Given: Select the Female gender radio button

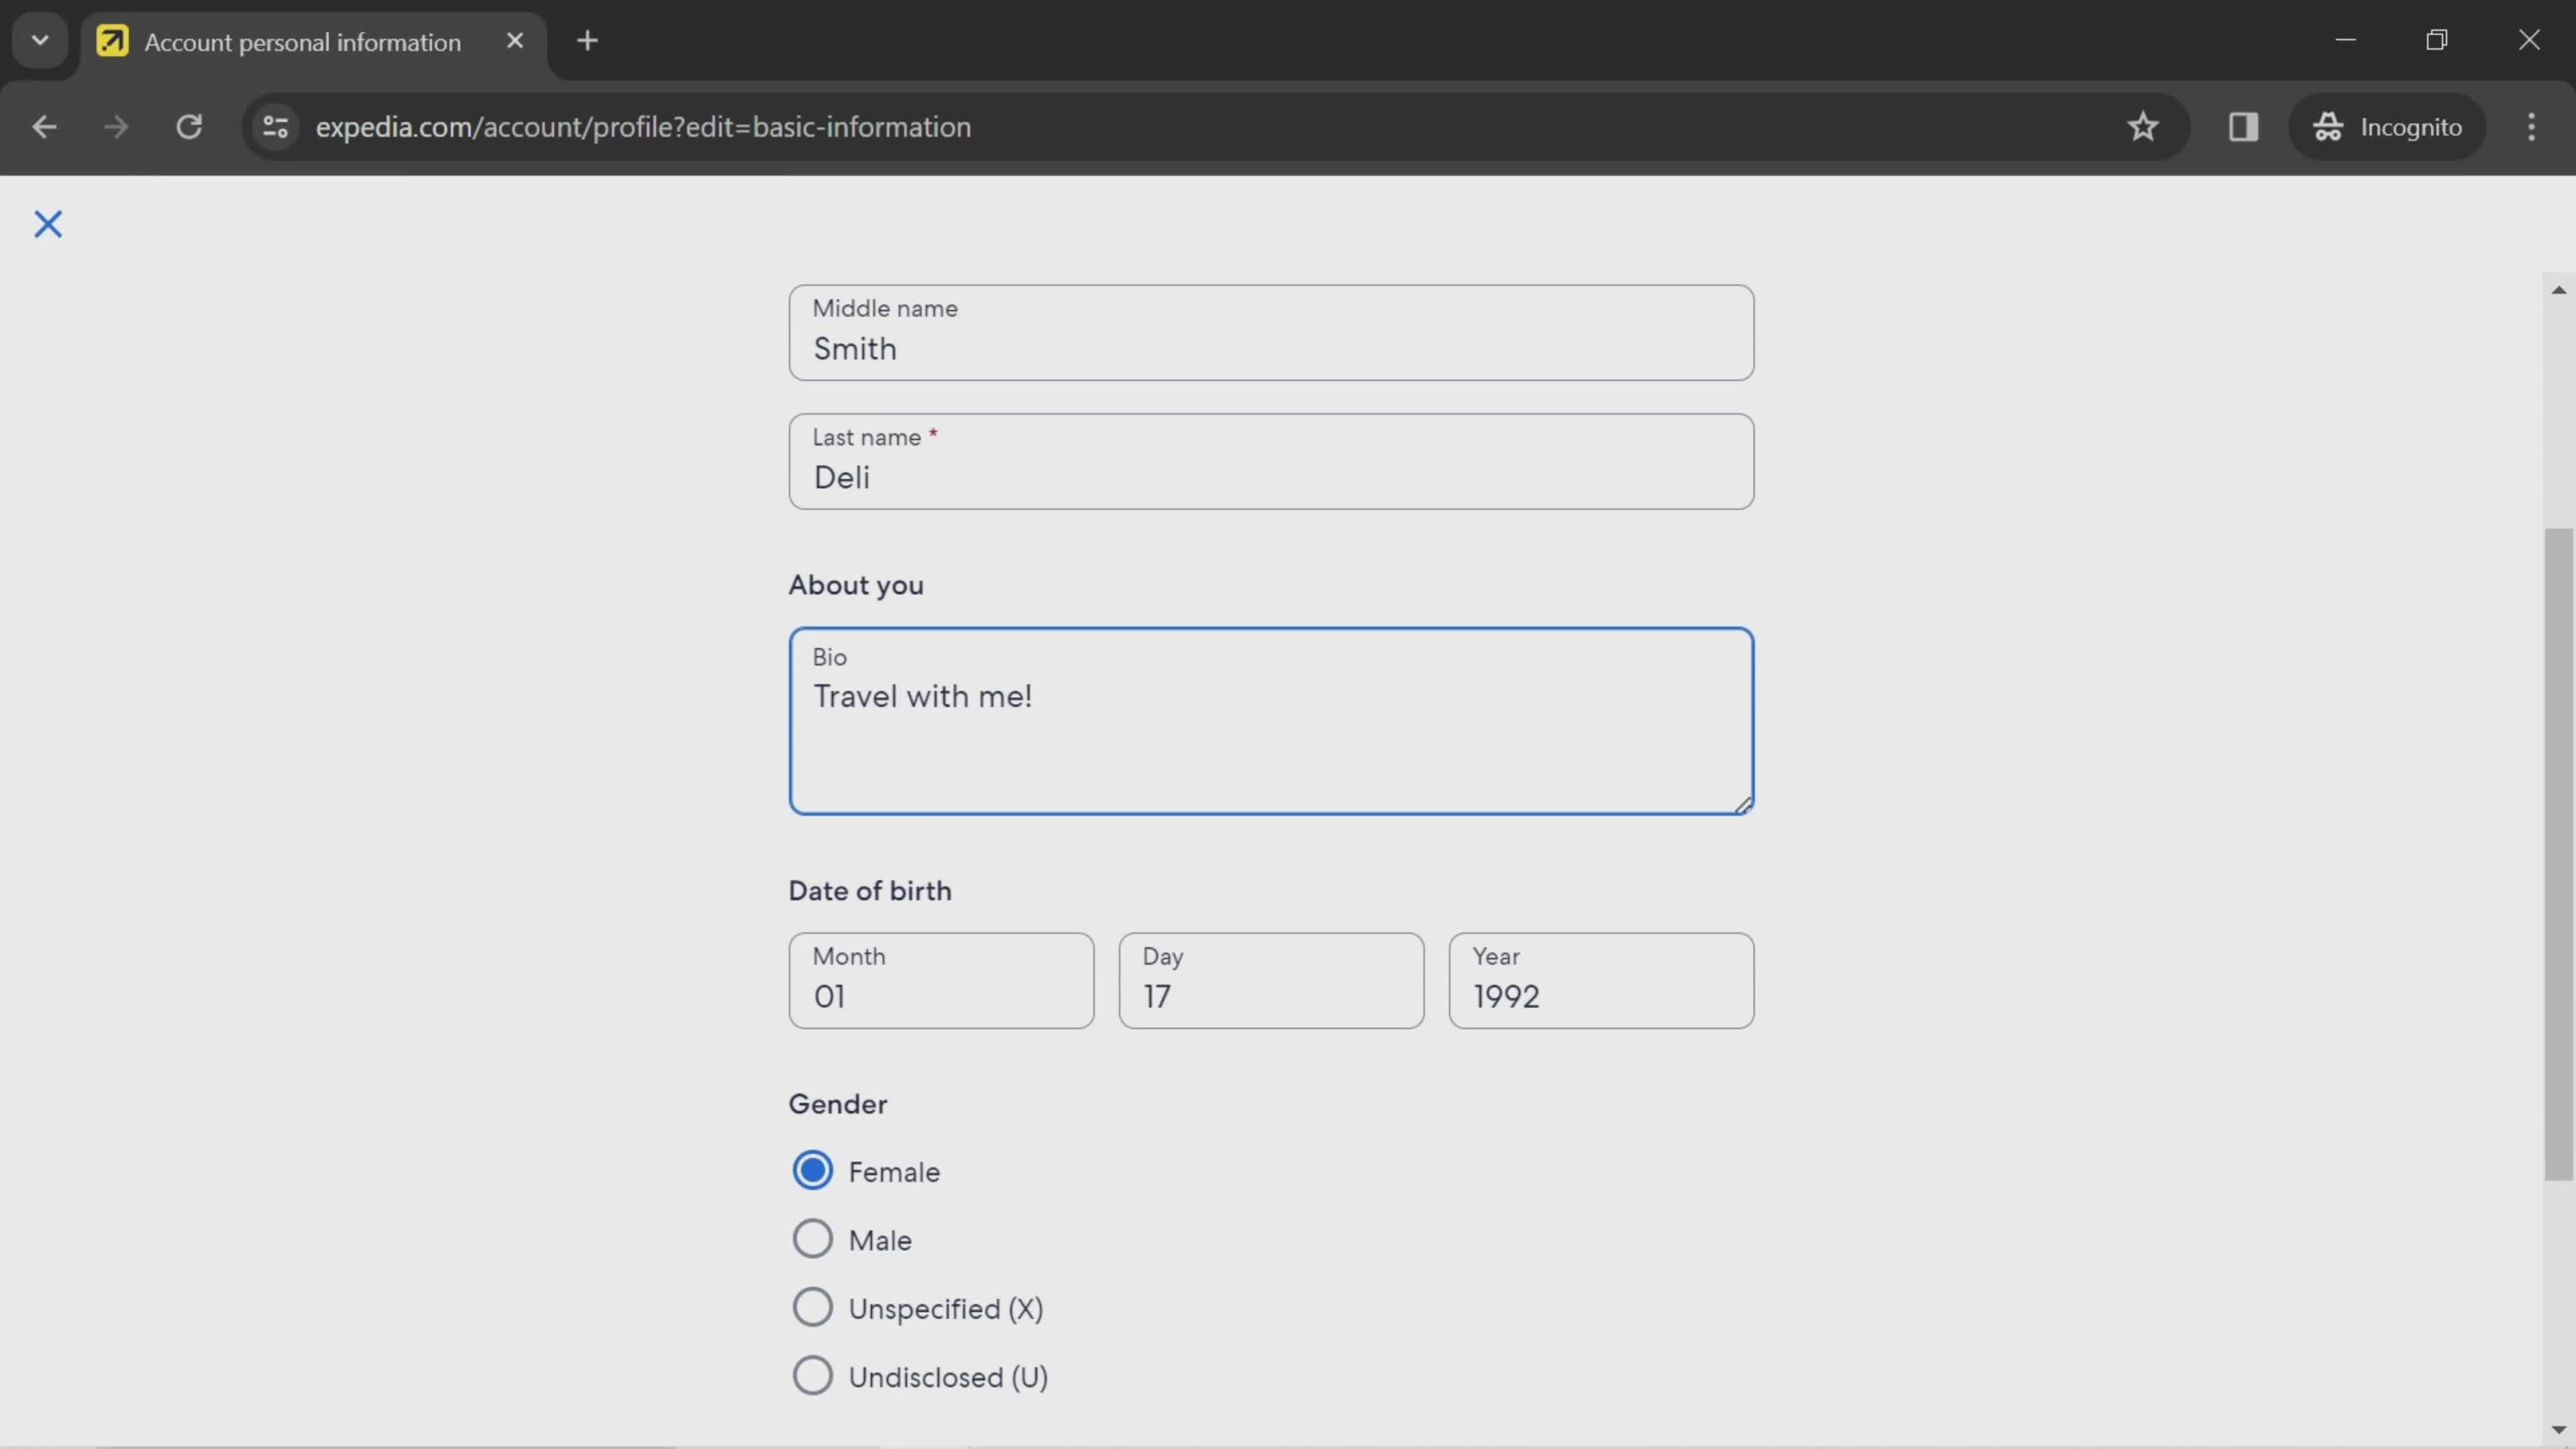Looking at the screenshot, I should click(812, 1169).
